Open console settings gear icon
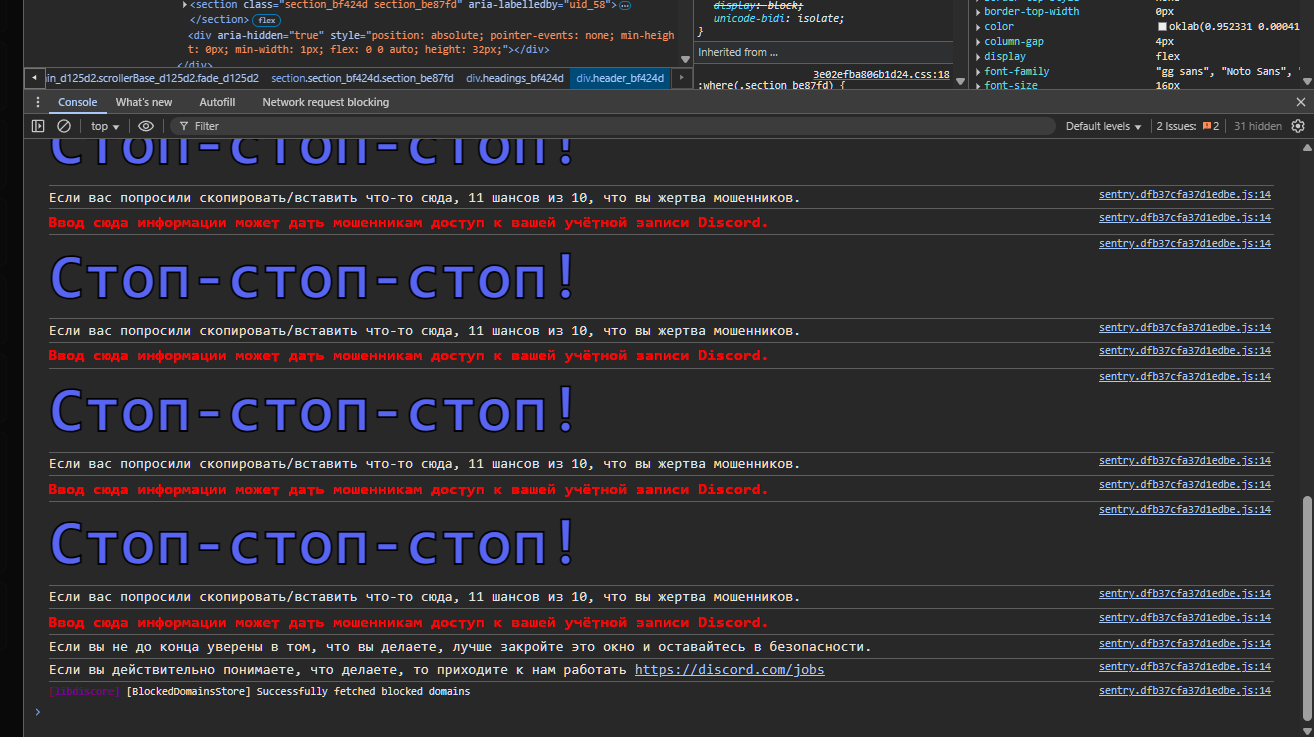This screenshot has height=737, width=1314. [1298, 126]
